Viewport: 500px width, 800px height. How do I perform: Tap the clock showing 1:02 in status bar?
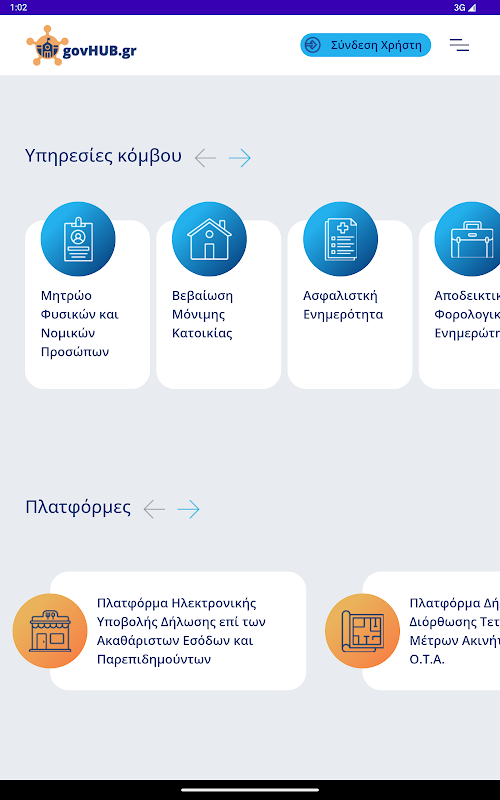pos(18,7)
